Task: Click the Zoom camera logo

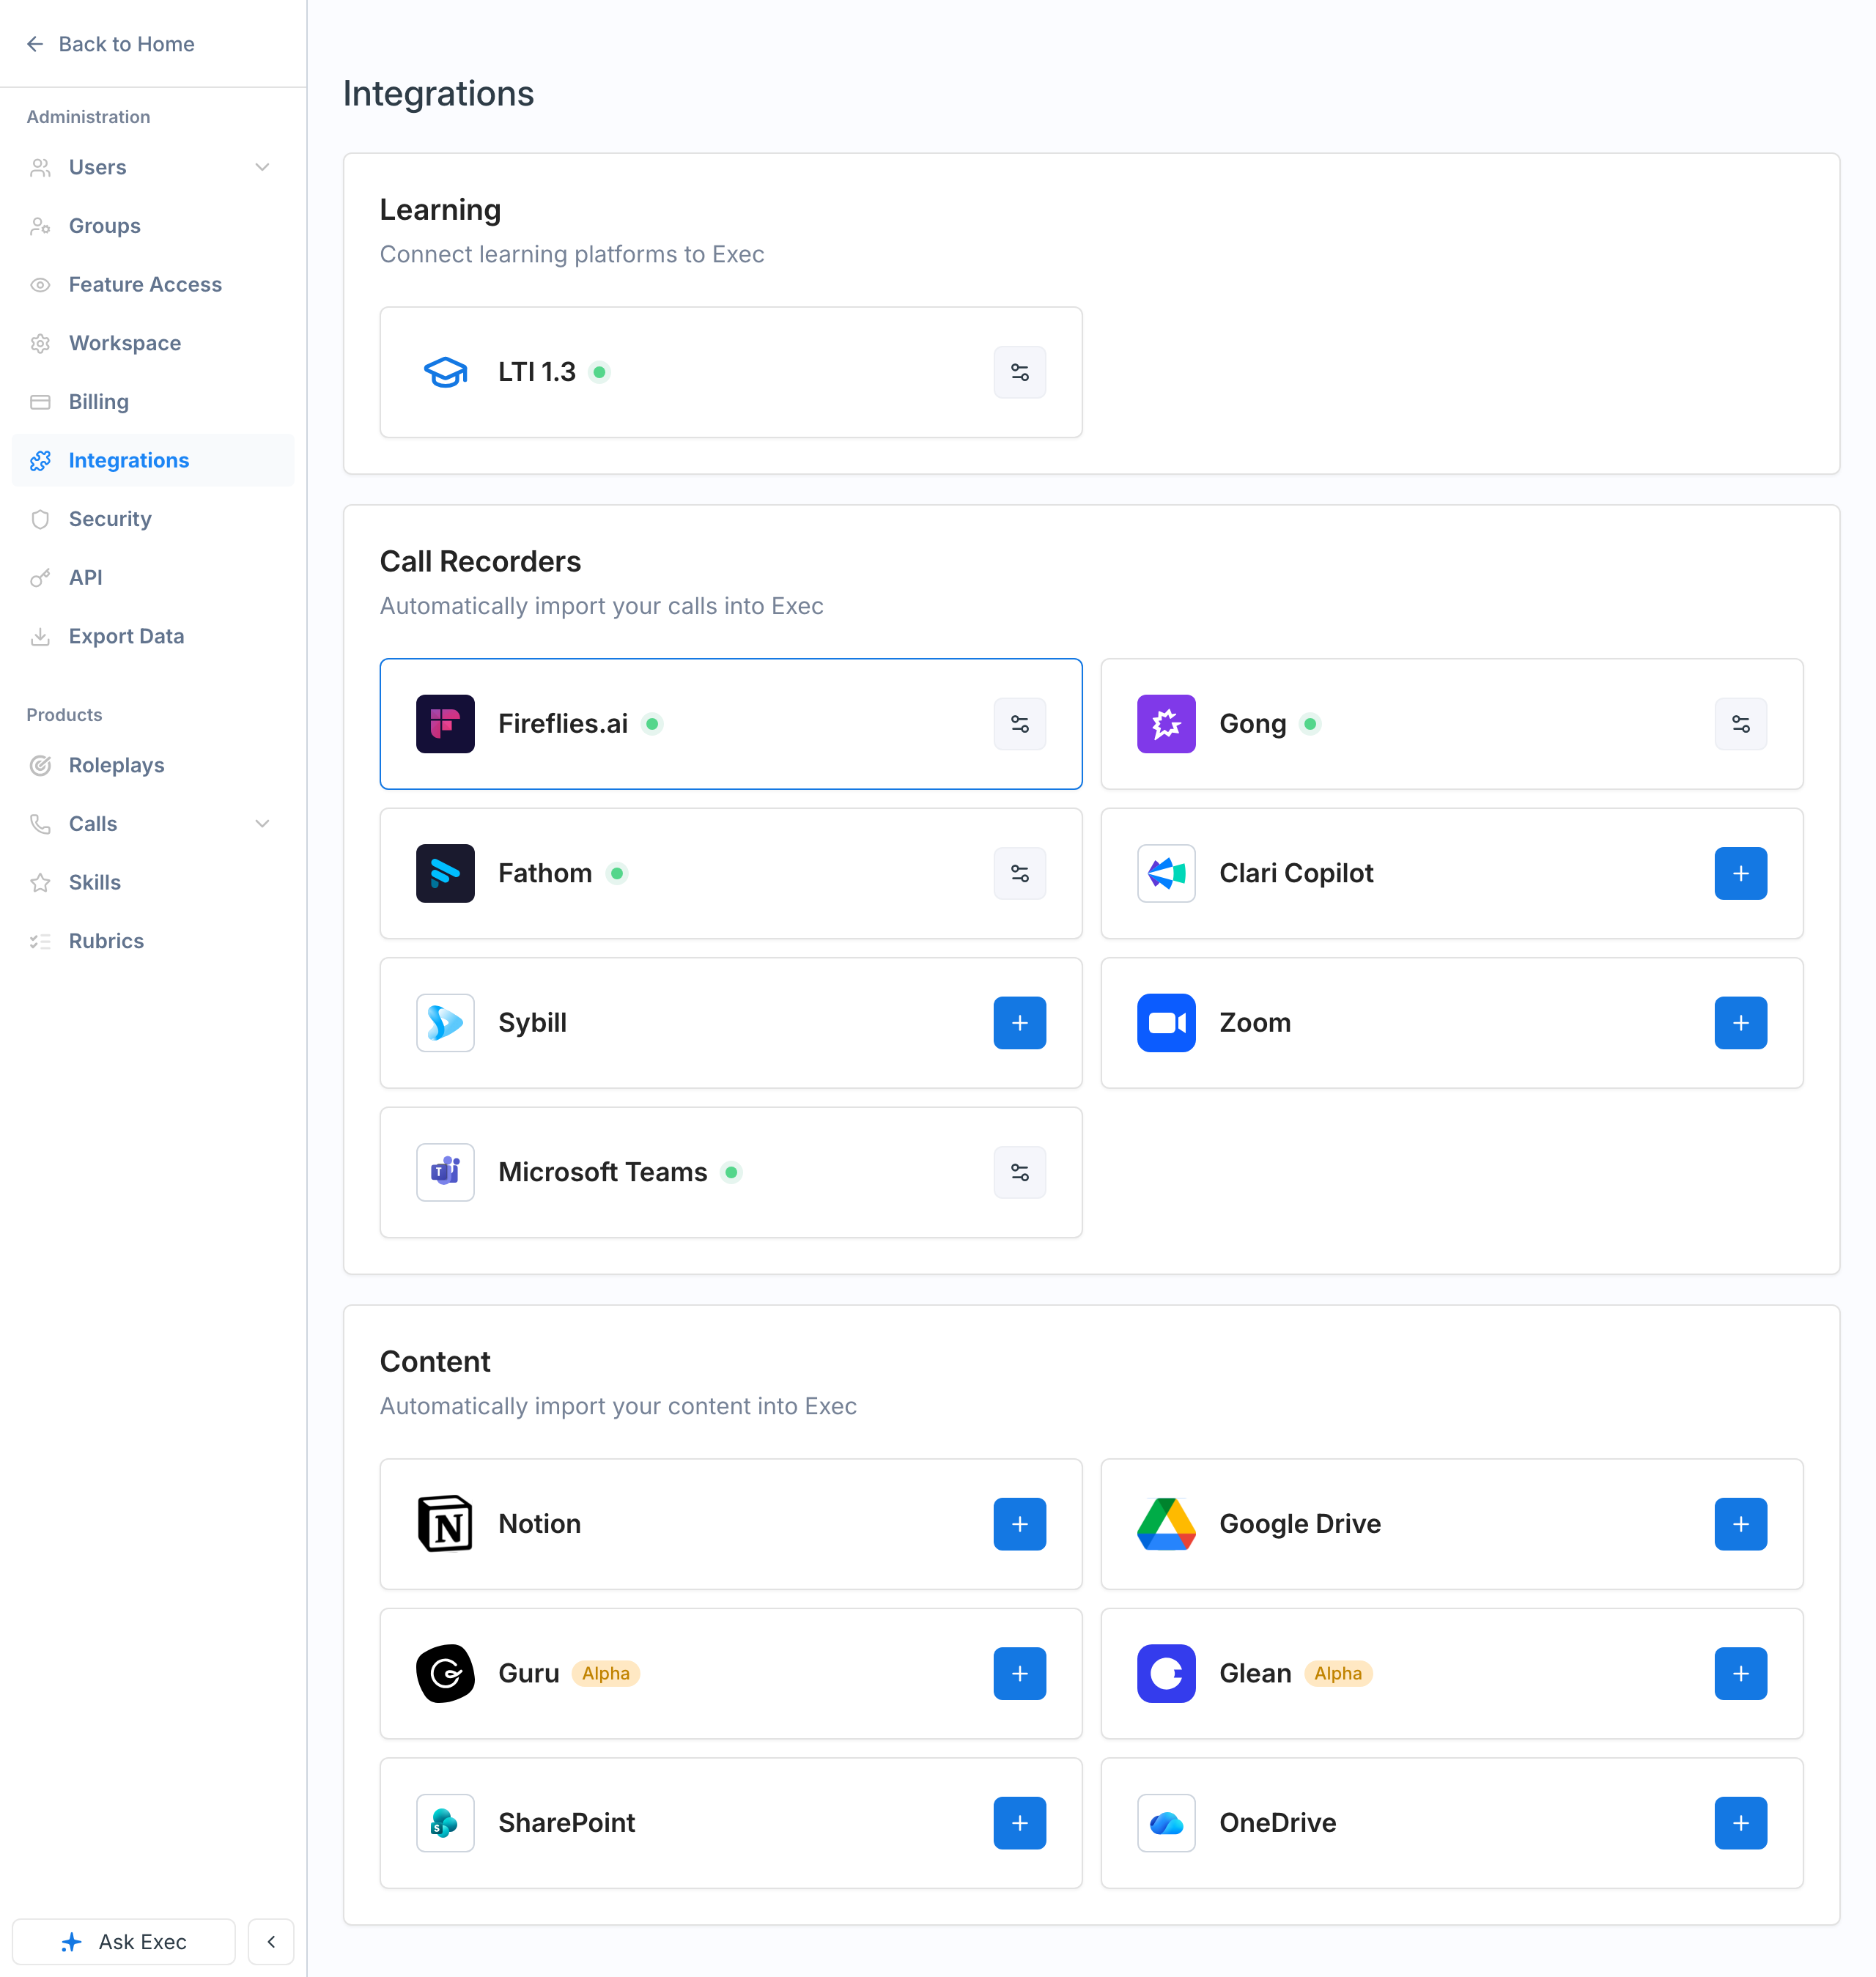Action: [1166, 1023]
